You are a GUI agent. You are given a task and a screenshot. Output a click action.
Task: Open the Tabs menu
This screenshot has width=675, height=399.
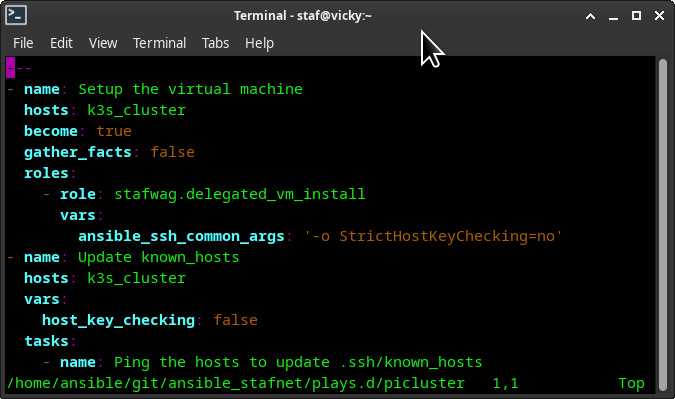215,43
